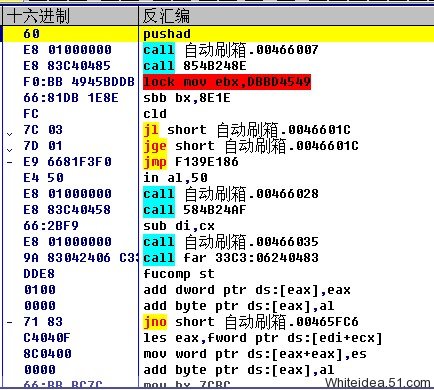
Task: Click hex bytes 8C0400
Action: tap(47, 354)
